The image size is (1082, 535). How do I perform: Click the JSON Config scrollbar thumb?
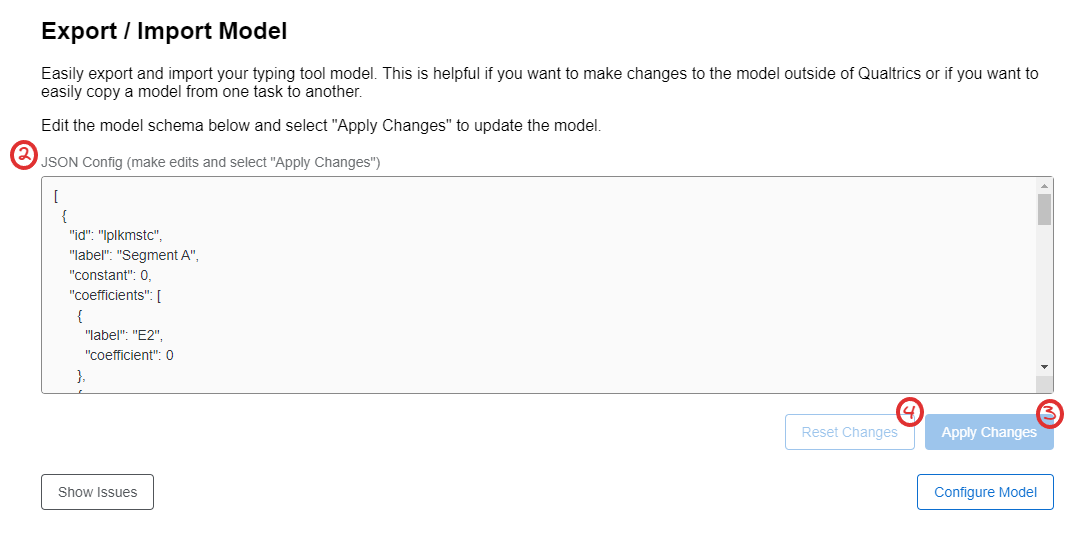point(1043,209)
